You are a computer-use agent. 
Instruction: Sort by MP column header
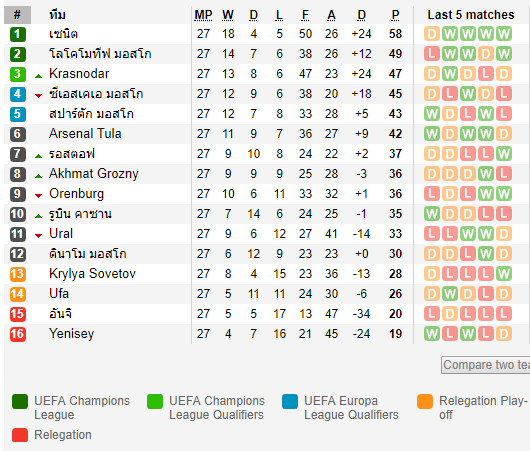[203, 15]
